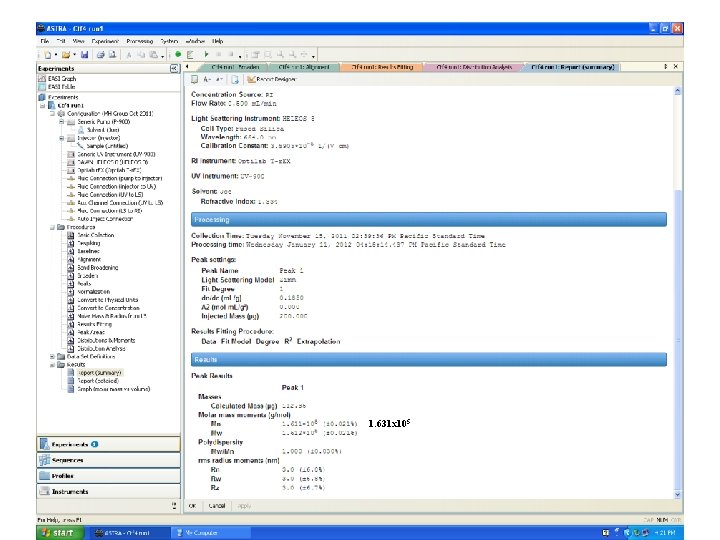Select the Band Broadening procedure

[93, 267]
